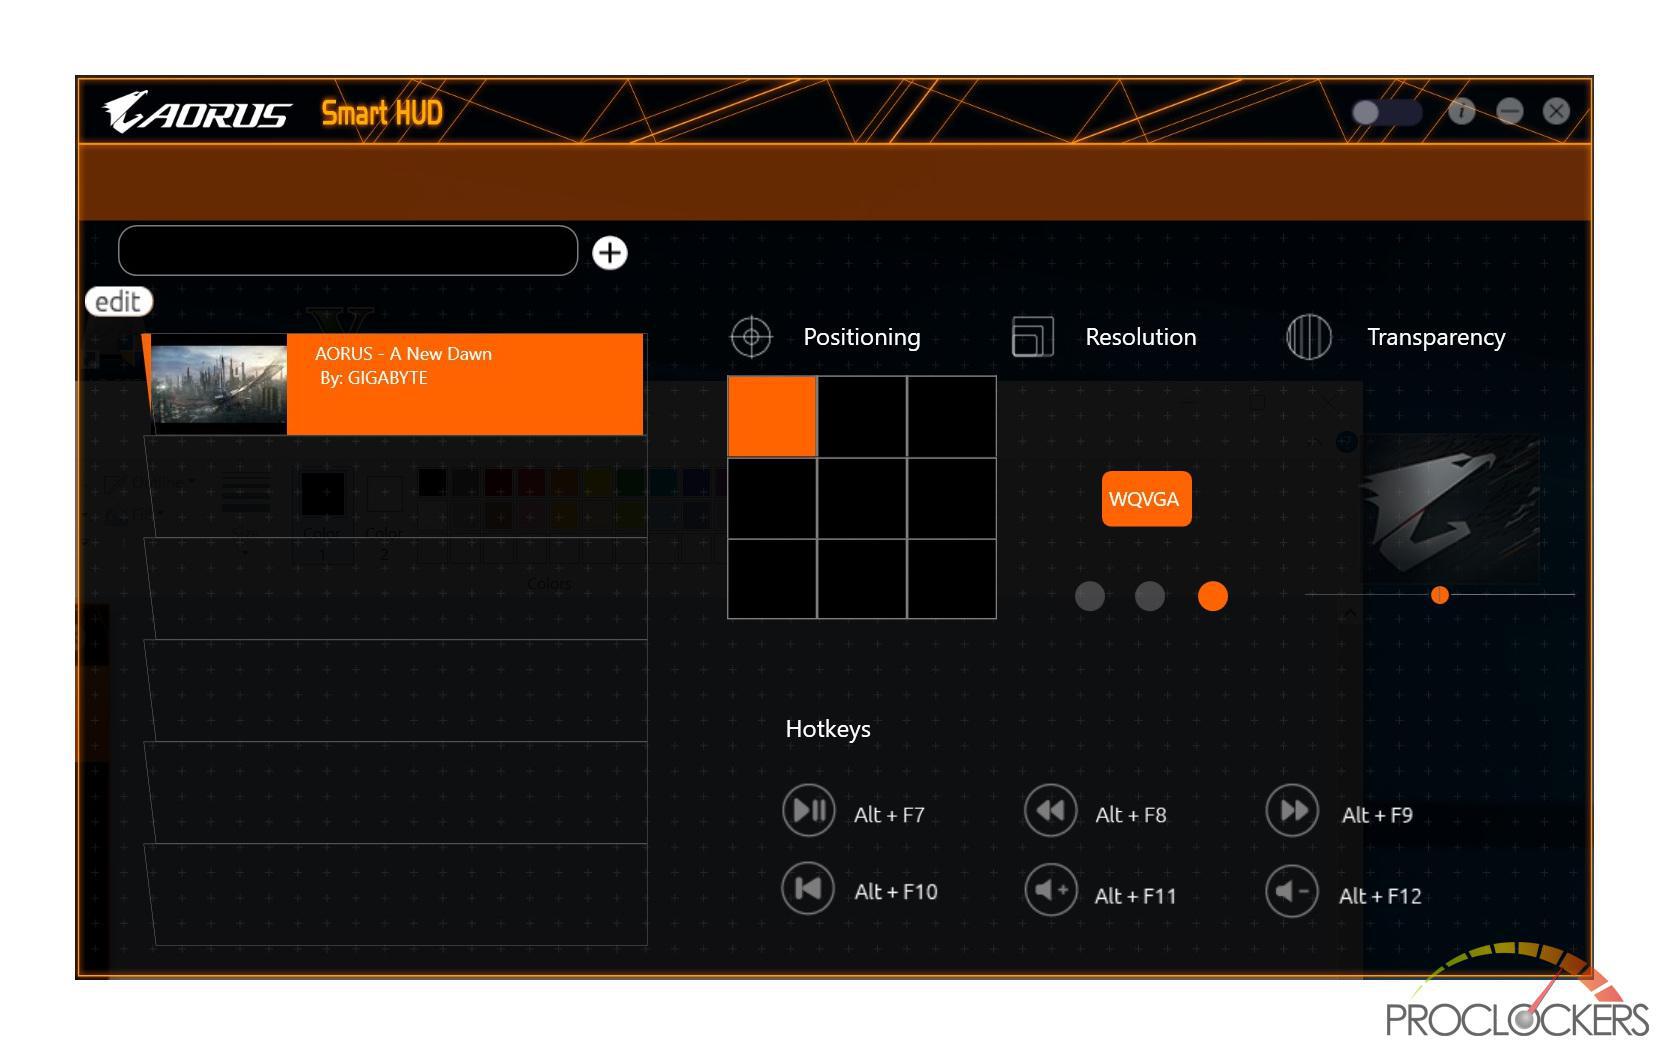The width and height of the screenshot is (1669, 1055).
Task: Select bottom-left position in grid
Action: [772, 579]
